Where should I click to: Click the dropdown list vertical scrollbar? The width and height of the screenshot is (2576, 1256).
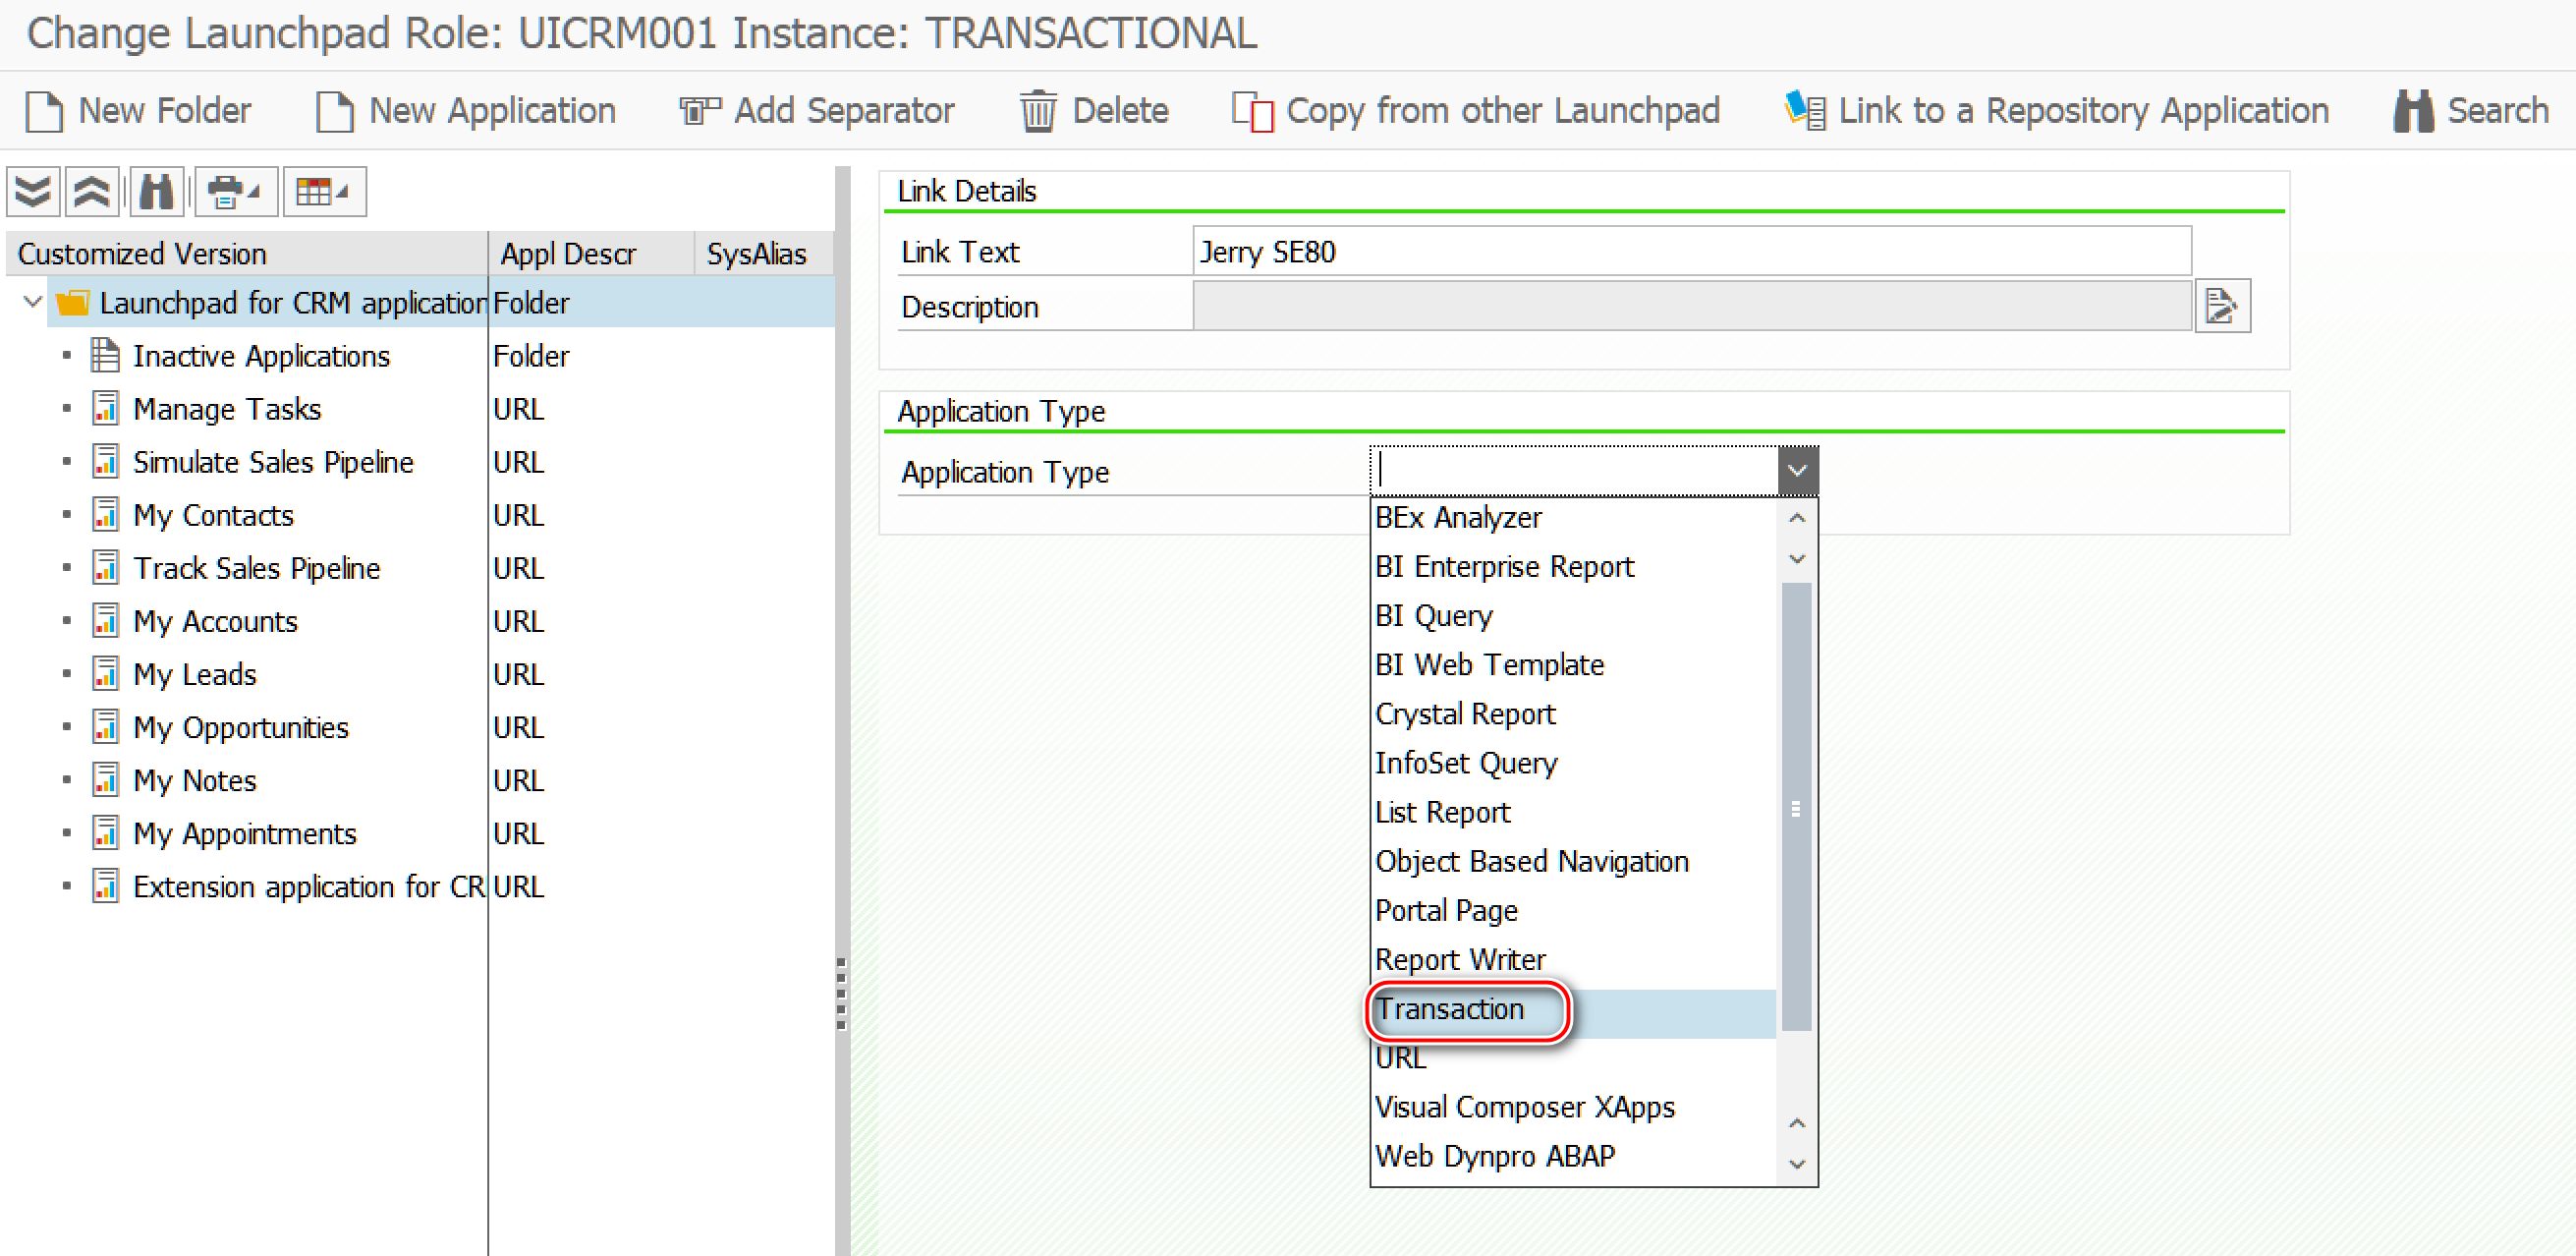coord(1796,806)
